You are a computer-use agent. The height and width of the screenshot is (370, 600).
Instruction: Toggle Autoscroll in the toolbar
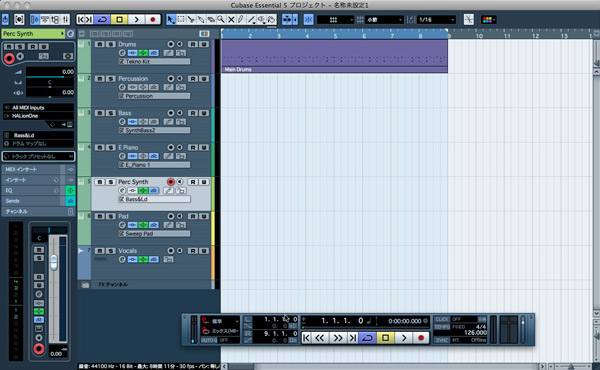(x=287, y=20)
